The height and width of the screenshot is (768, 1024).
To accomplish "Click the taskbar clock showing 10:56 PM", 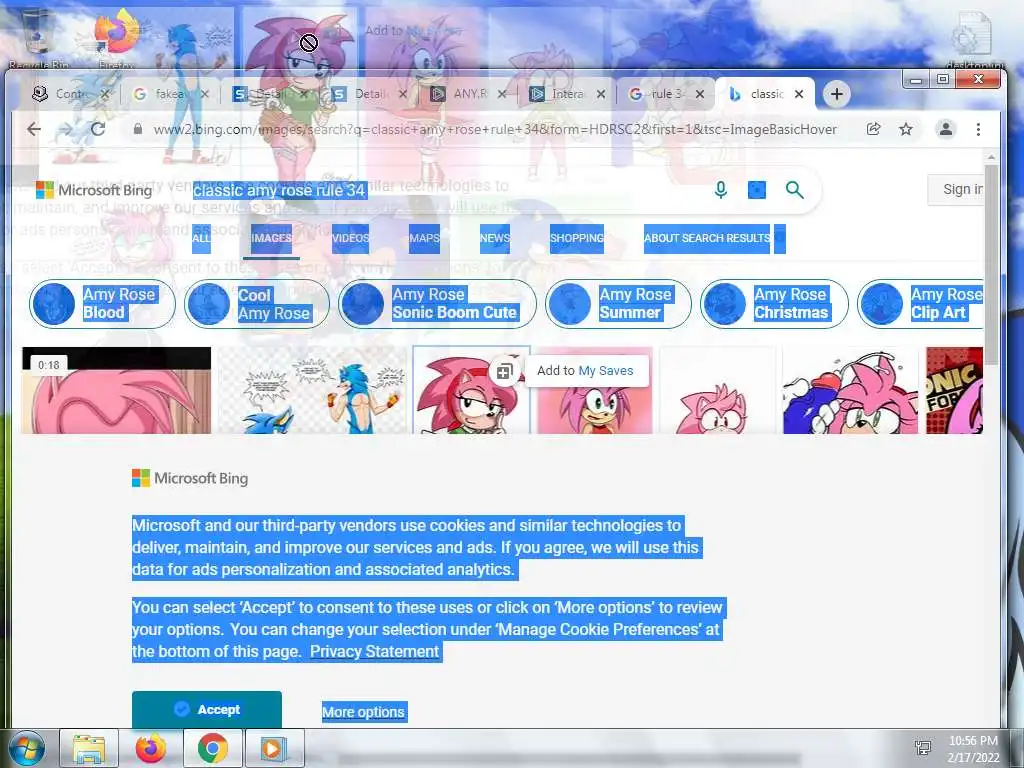I will point(973,748).
